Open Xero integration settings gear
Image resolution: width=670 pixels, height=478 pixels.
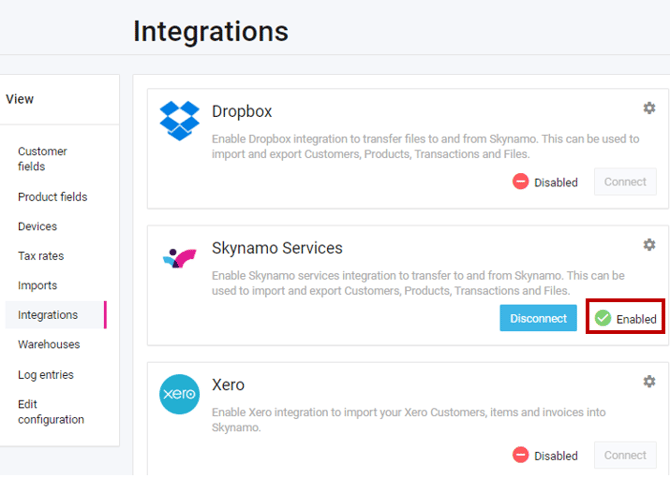(649, 381)
